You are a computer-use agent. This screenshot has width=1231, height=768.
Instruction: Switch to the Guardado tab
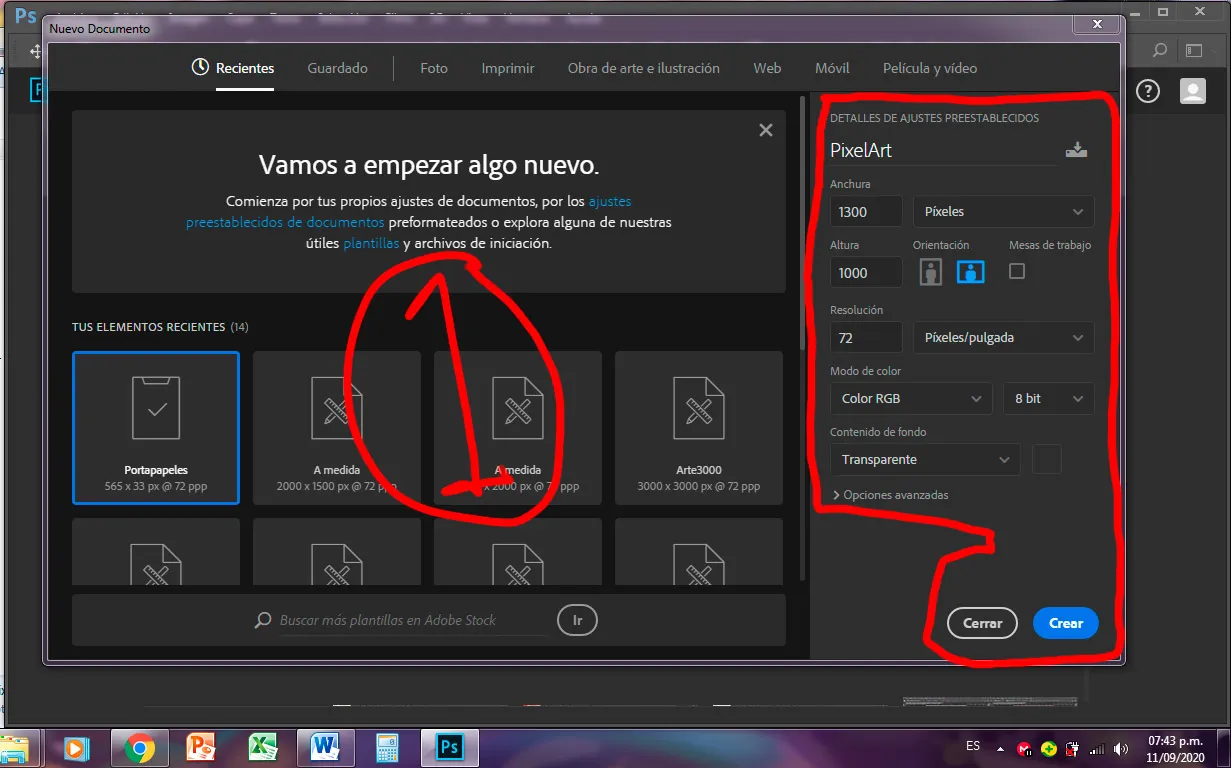click(x=338, y=68)
